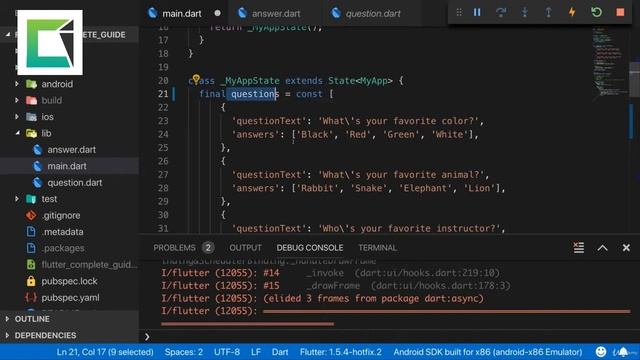Click the Dart icon beside answer.dart in explorer
Screen dimensions: 640x360
pos(38,150)
